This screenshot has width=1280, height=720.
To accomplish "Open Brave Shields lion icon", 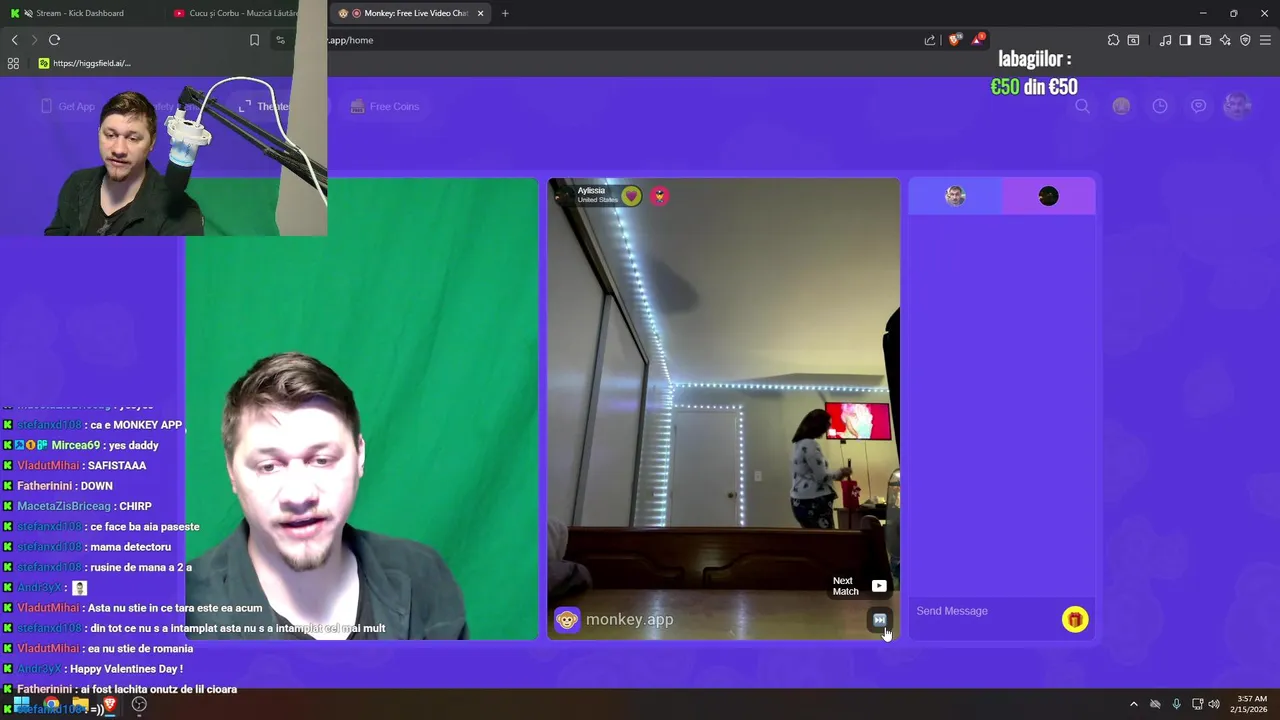I will [954, 40].
